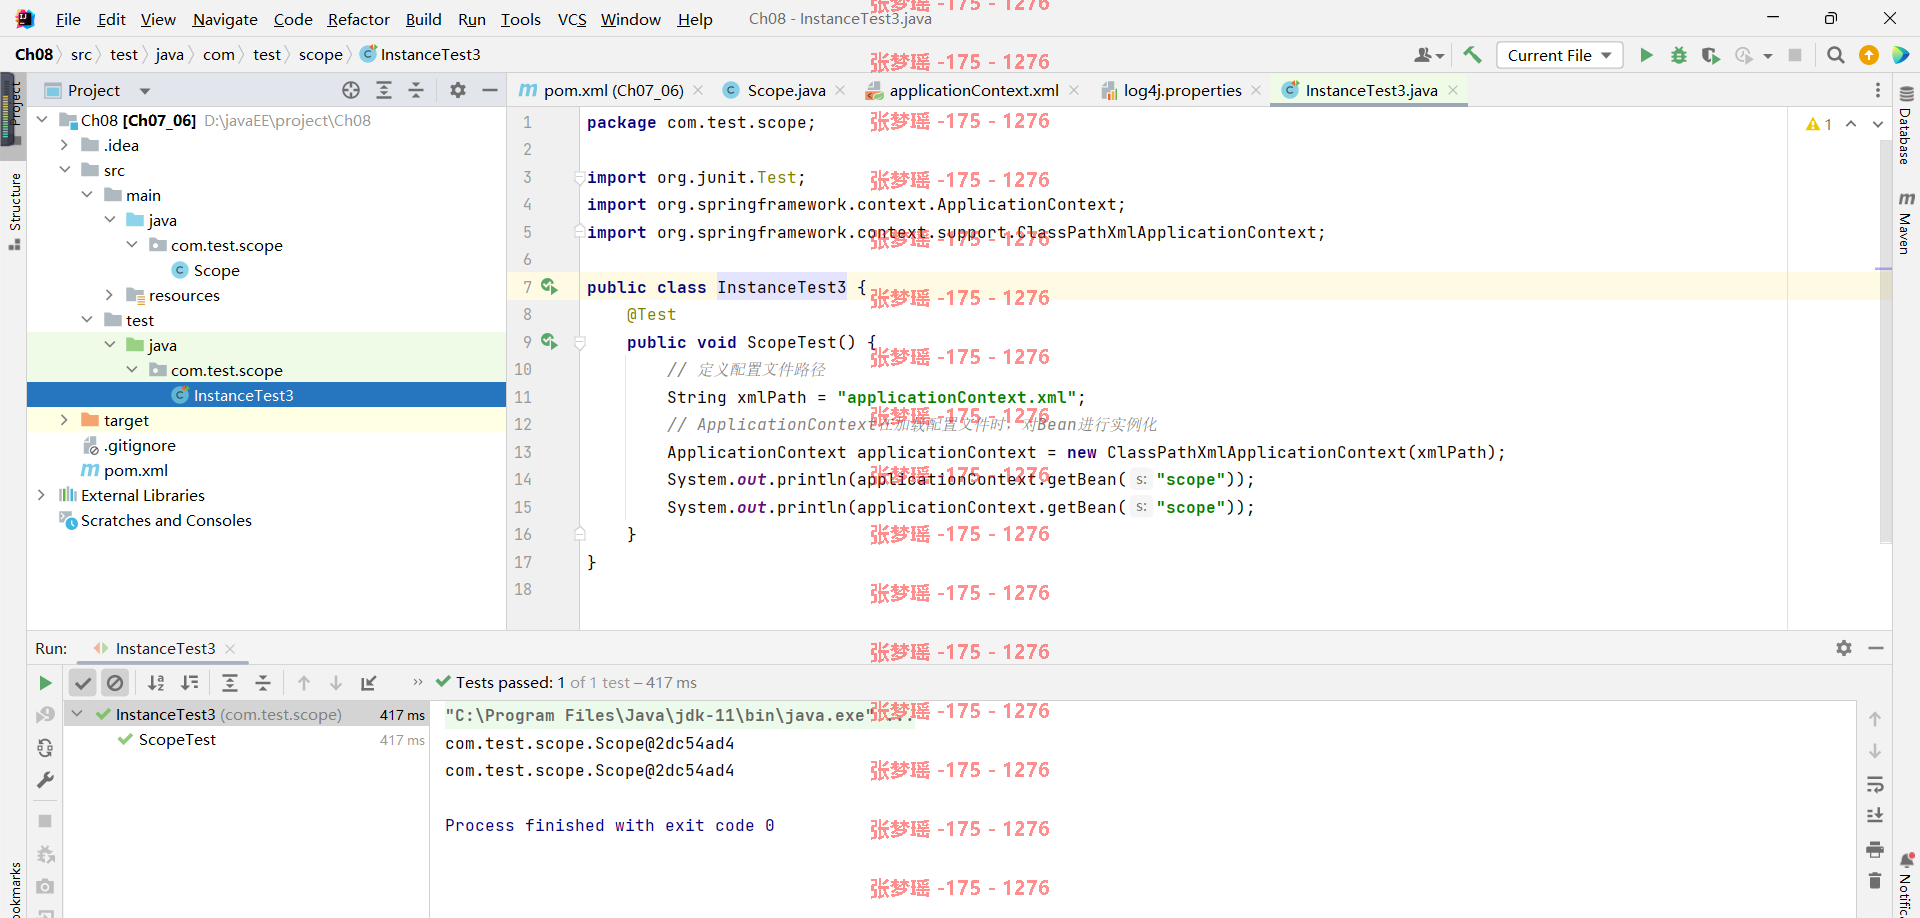Open Project panel settings gear
1920x918 pixels.
(x=458, y=90)
